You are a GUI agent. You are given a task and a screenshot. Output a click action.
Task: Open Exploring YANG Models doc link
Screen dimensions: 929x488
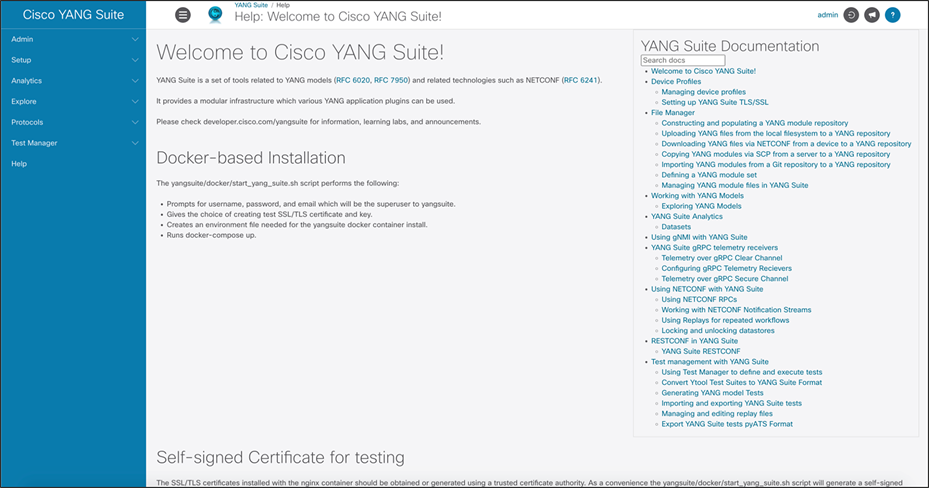point(701,206)
